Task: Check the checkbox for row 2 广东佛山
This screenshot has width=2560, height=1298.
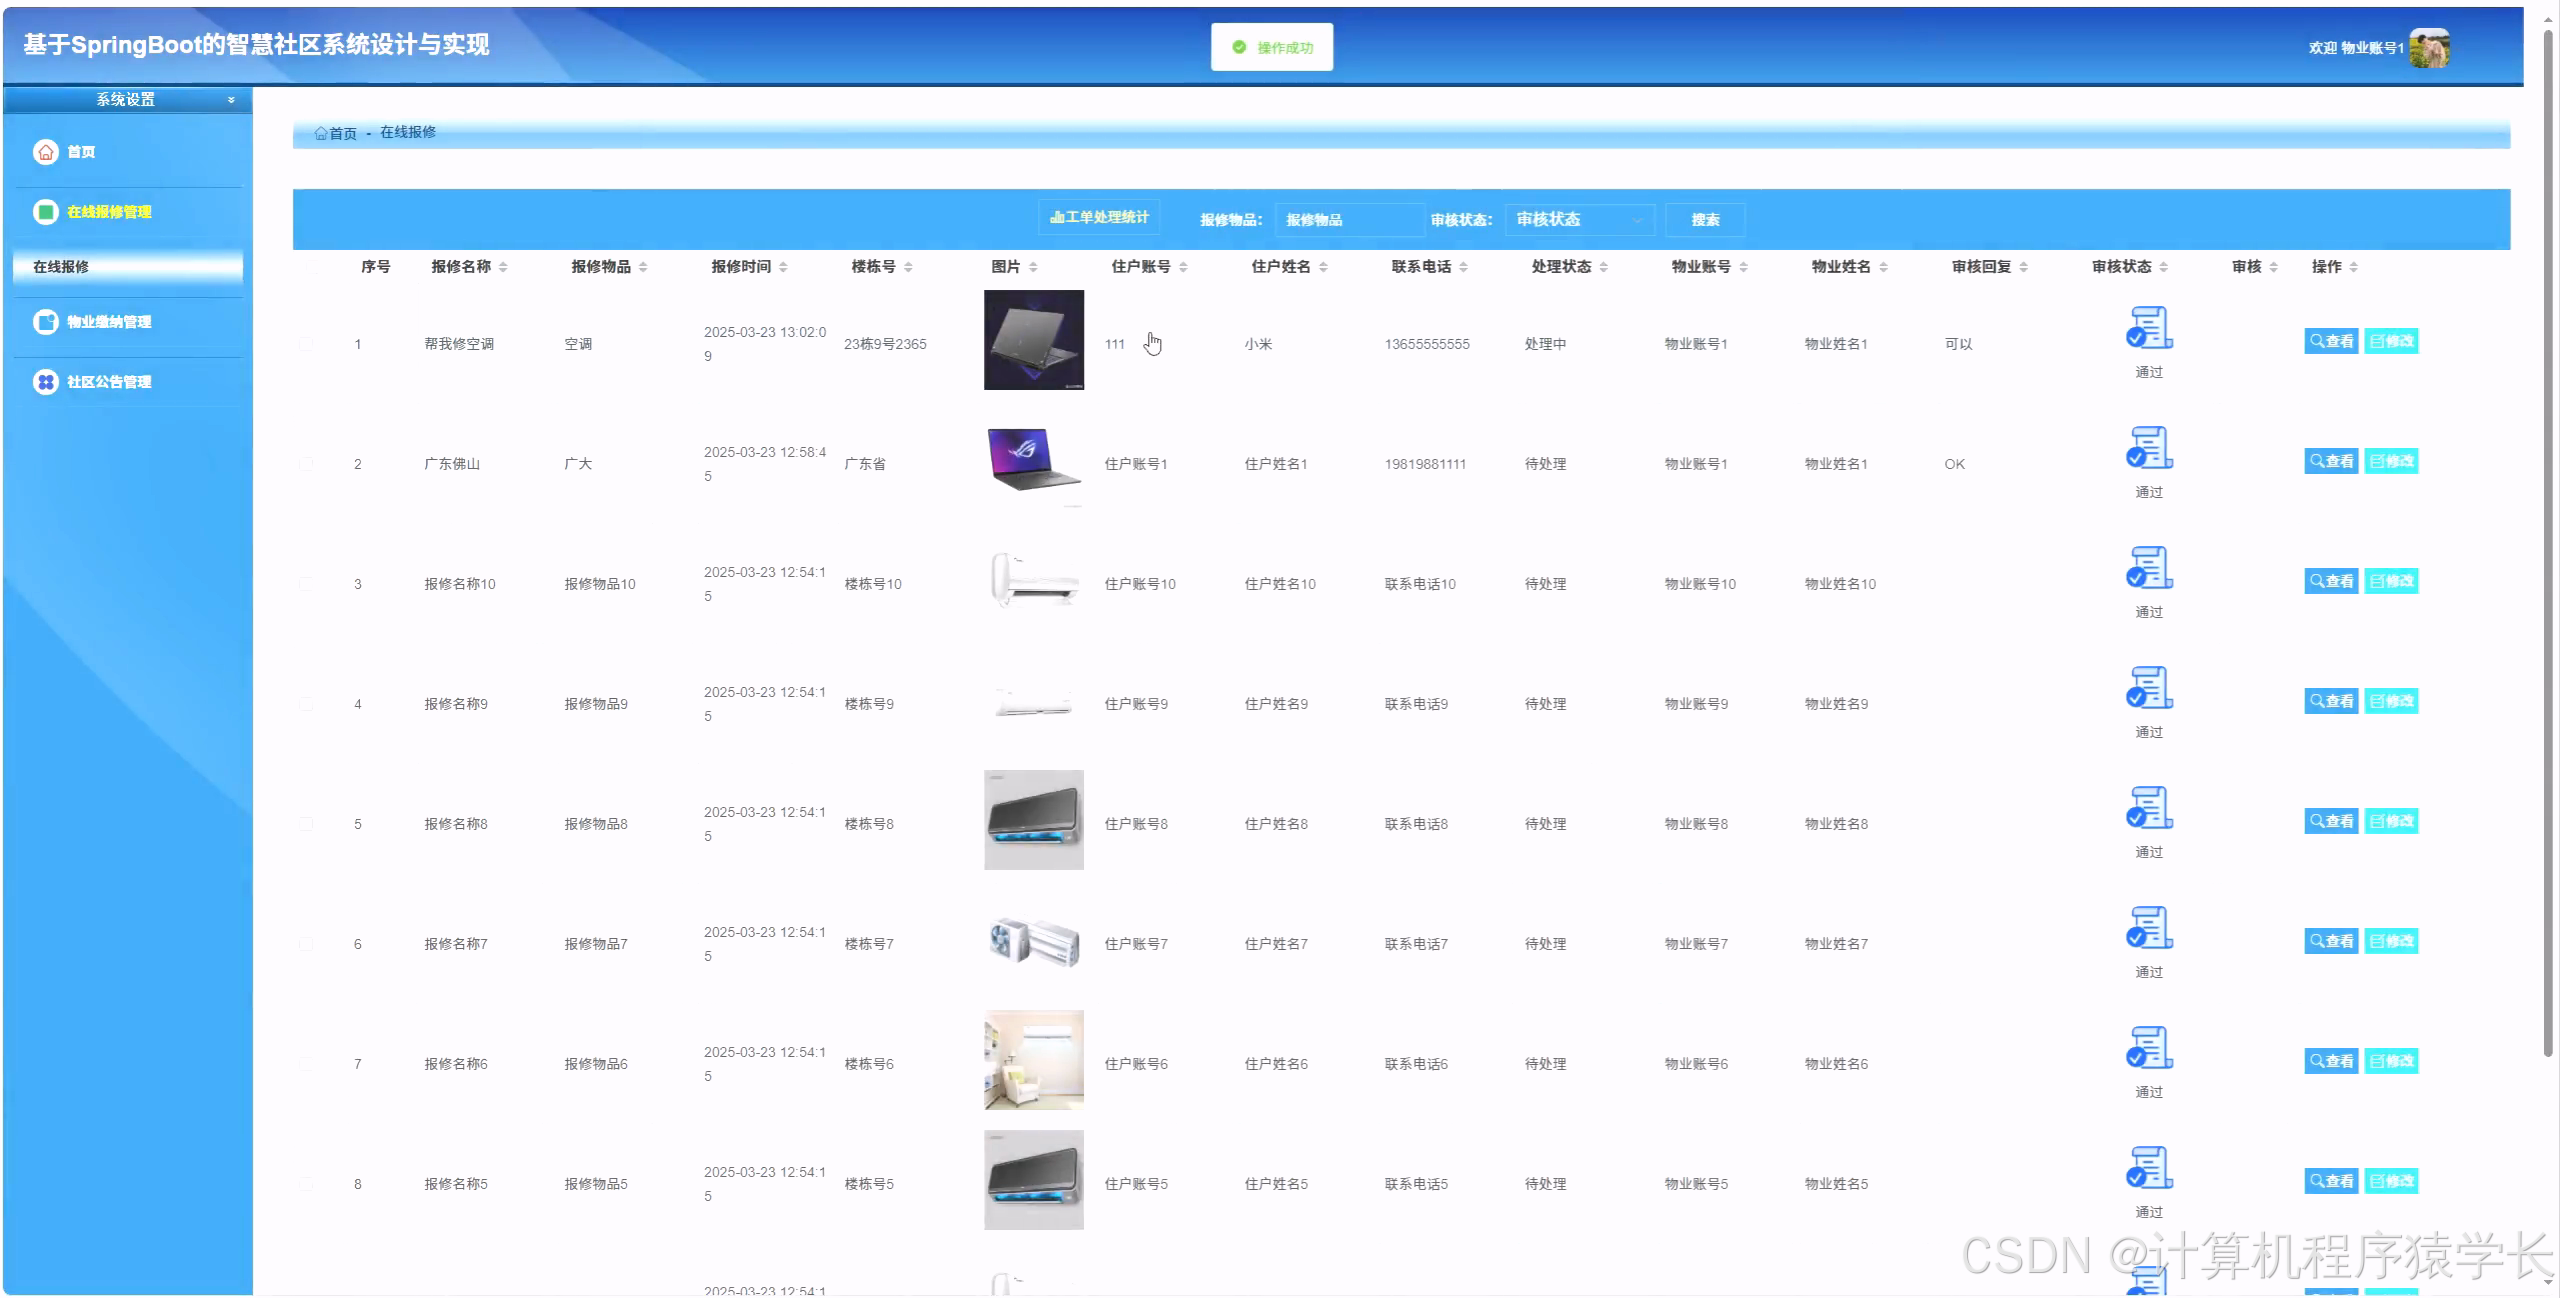Action: 307,464
